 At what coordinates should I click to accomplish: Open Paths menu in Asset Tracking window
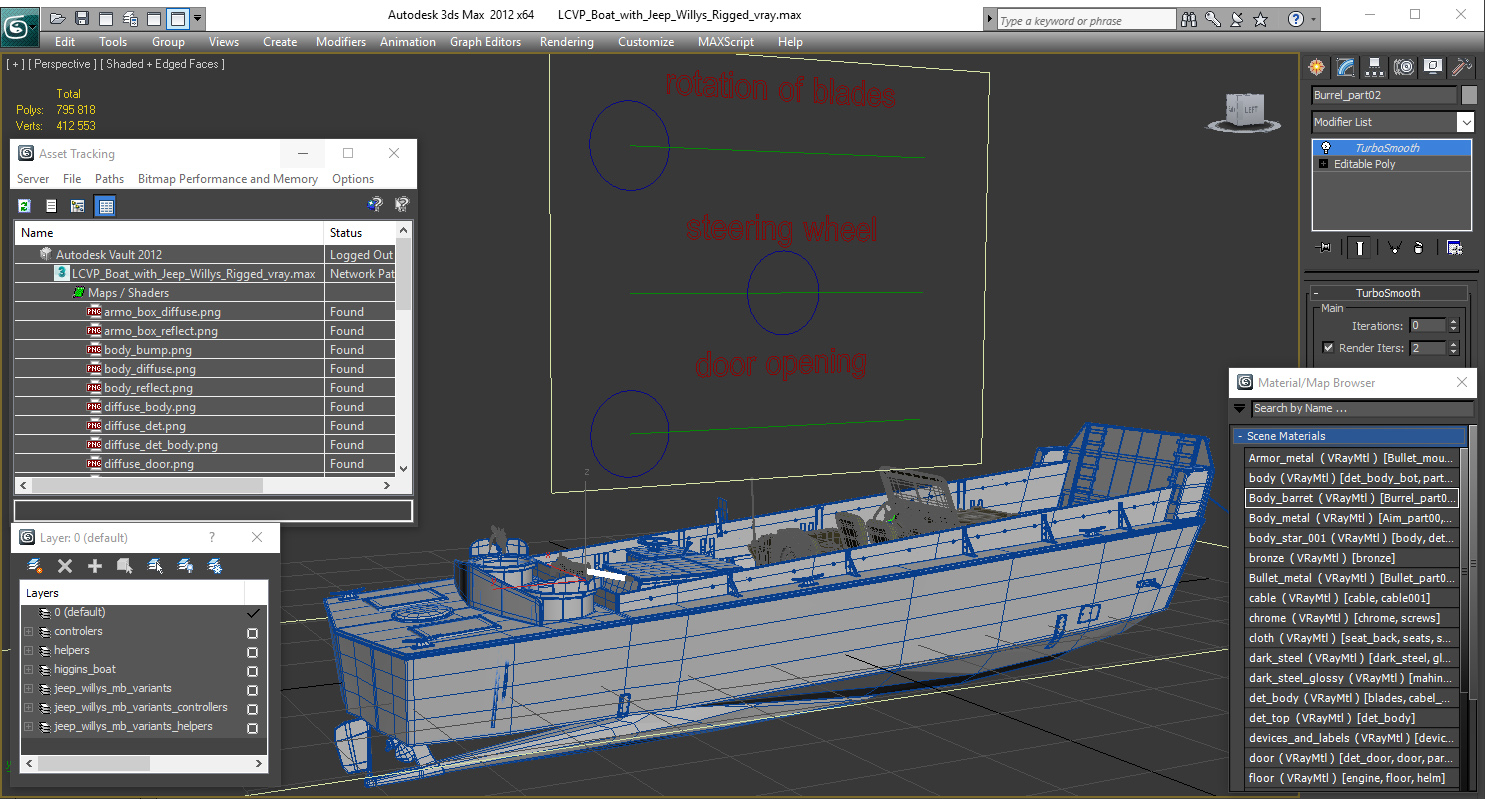point(110,179)
